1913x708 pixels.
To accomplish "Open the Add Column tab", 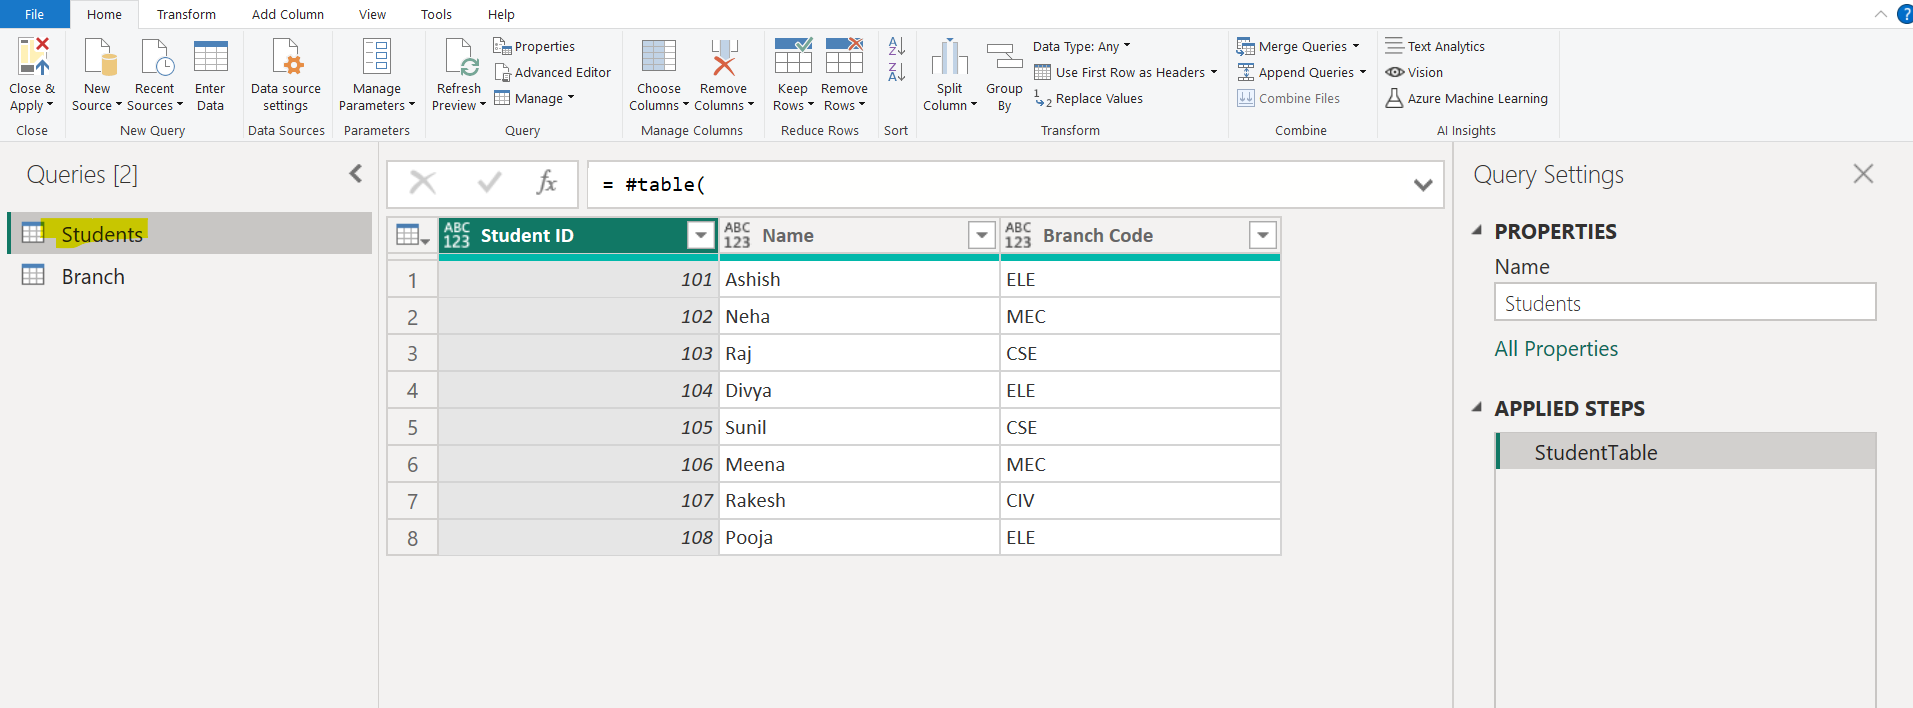I will coord(287,14).
